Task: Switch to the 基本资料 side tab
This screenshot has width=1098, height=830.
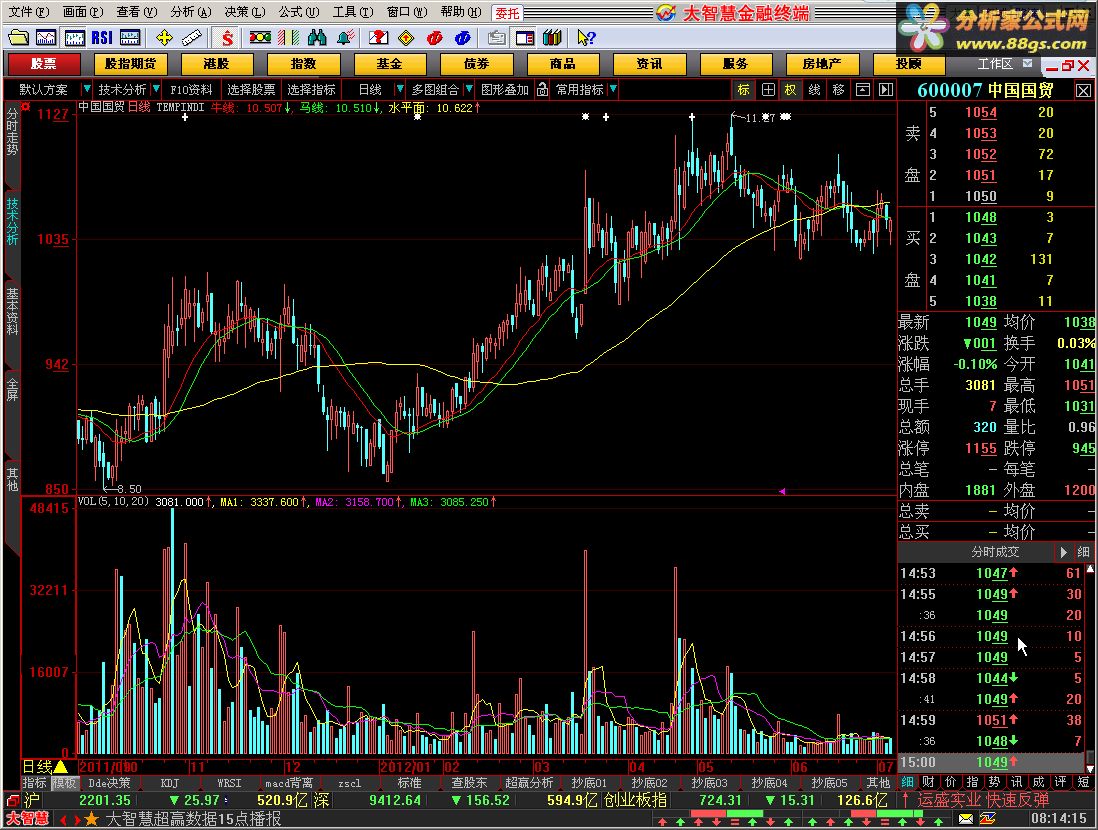Action: click(12, 312)
